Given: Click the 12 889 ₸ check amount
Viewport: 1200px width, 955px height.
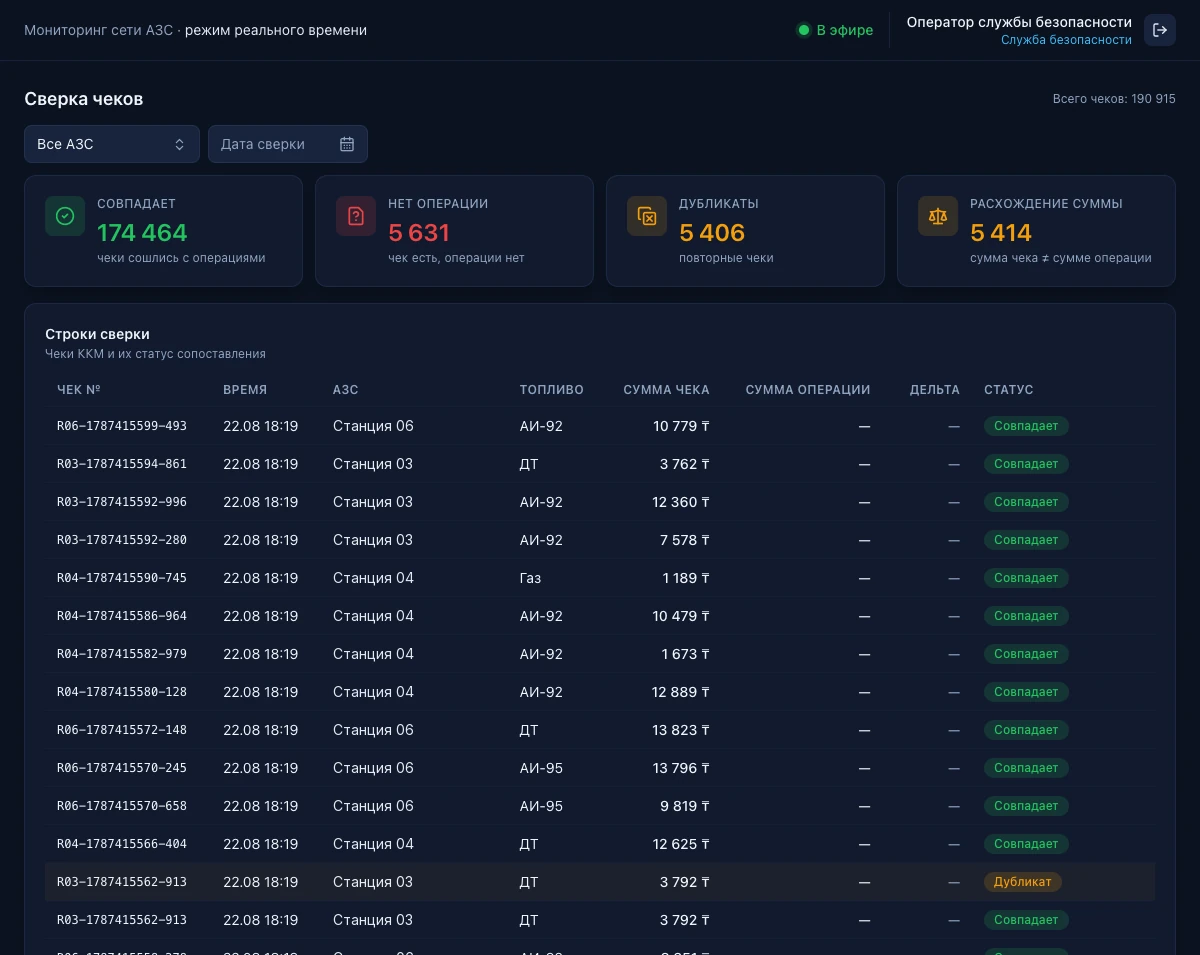Looking at the screenshot, I should [x=681, y=692].
